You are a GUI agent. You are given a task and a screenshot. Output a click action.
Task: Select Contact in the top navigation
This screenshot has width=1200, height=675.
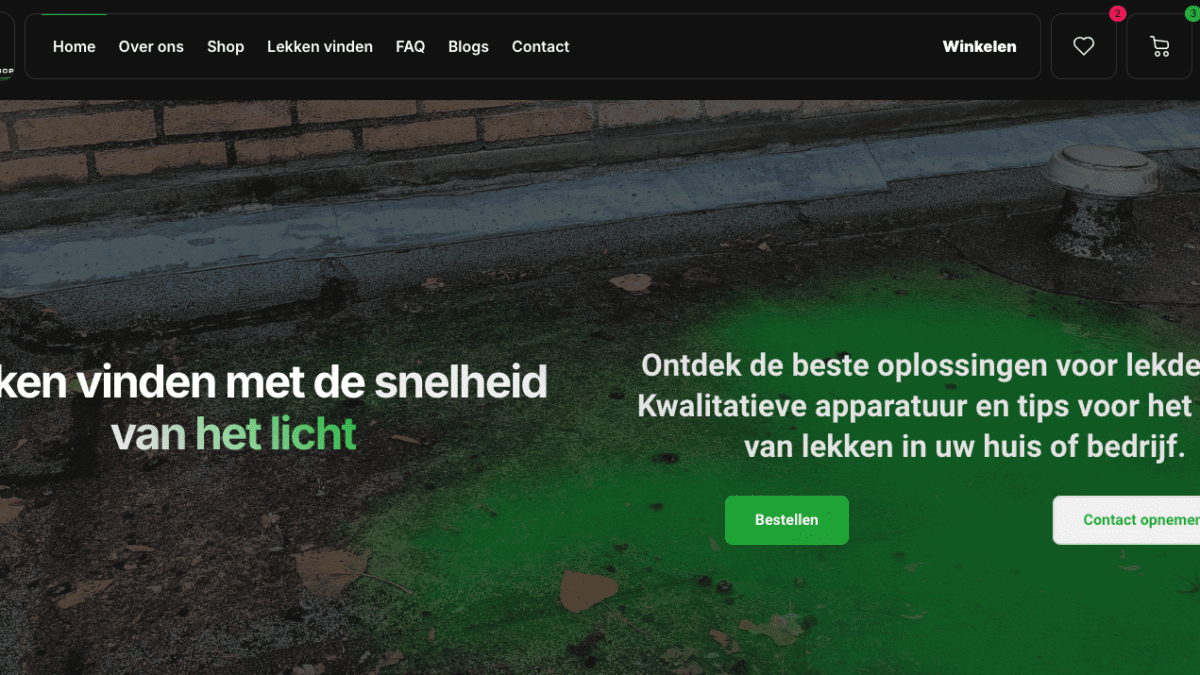[x=540, y=46]
